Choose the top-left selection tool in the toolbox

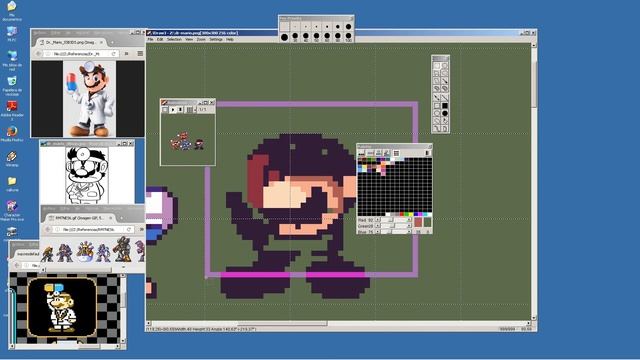coord(437,65)
